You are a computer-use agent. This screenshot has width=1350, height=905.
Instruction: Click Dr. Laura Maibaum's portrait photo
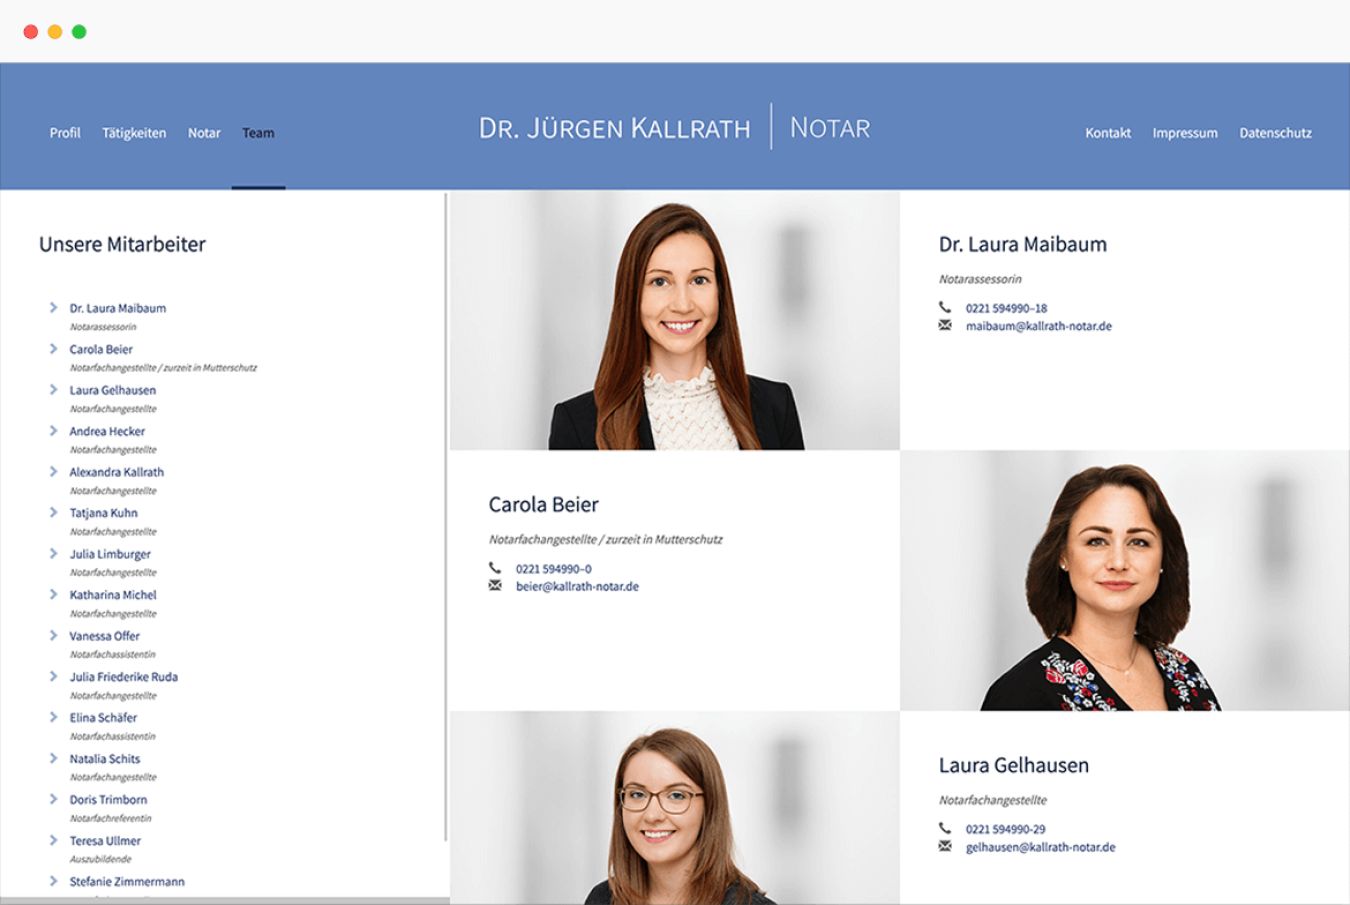click(x=675, y=320)
